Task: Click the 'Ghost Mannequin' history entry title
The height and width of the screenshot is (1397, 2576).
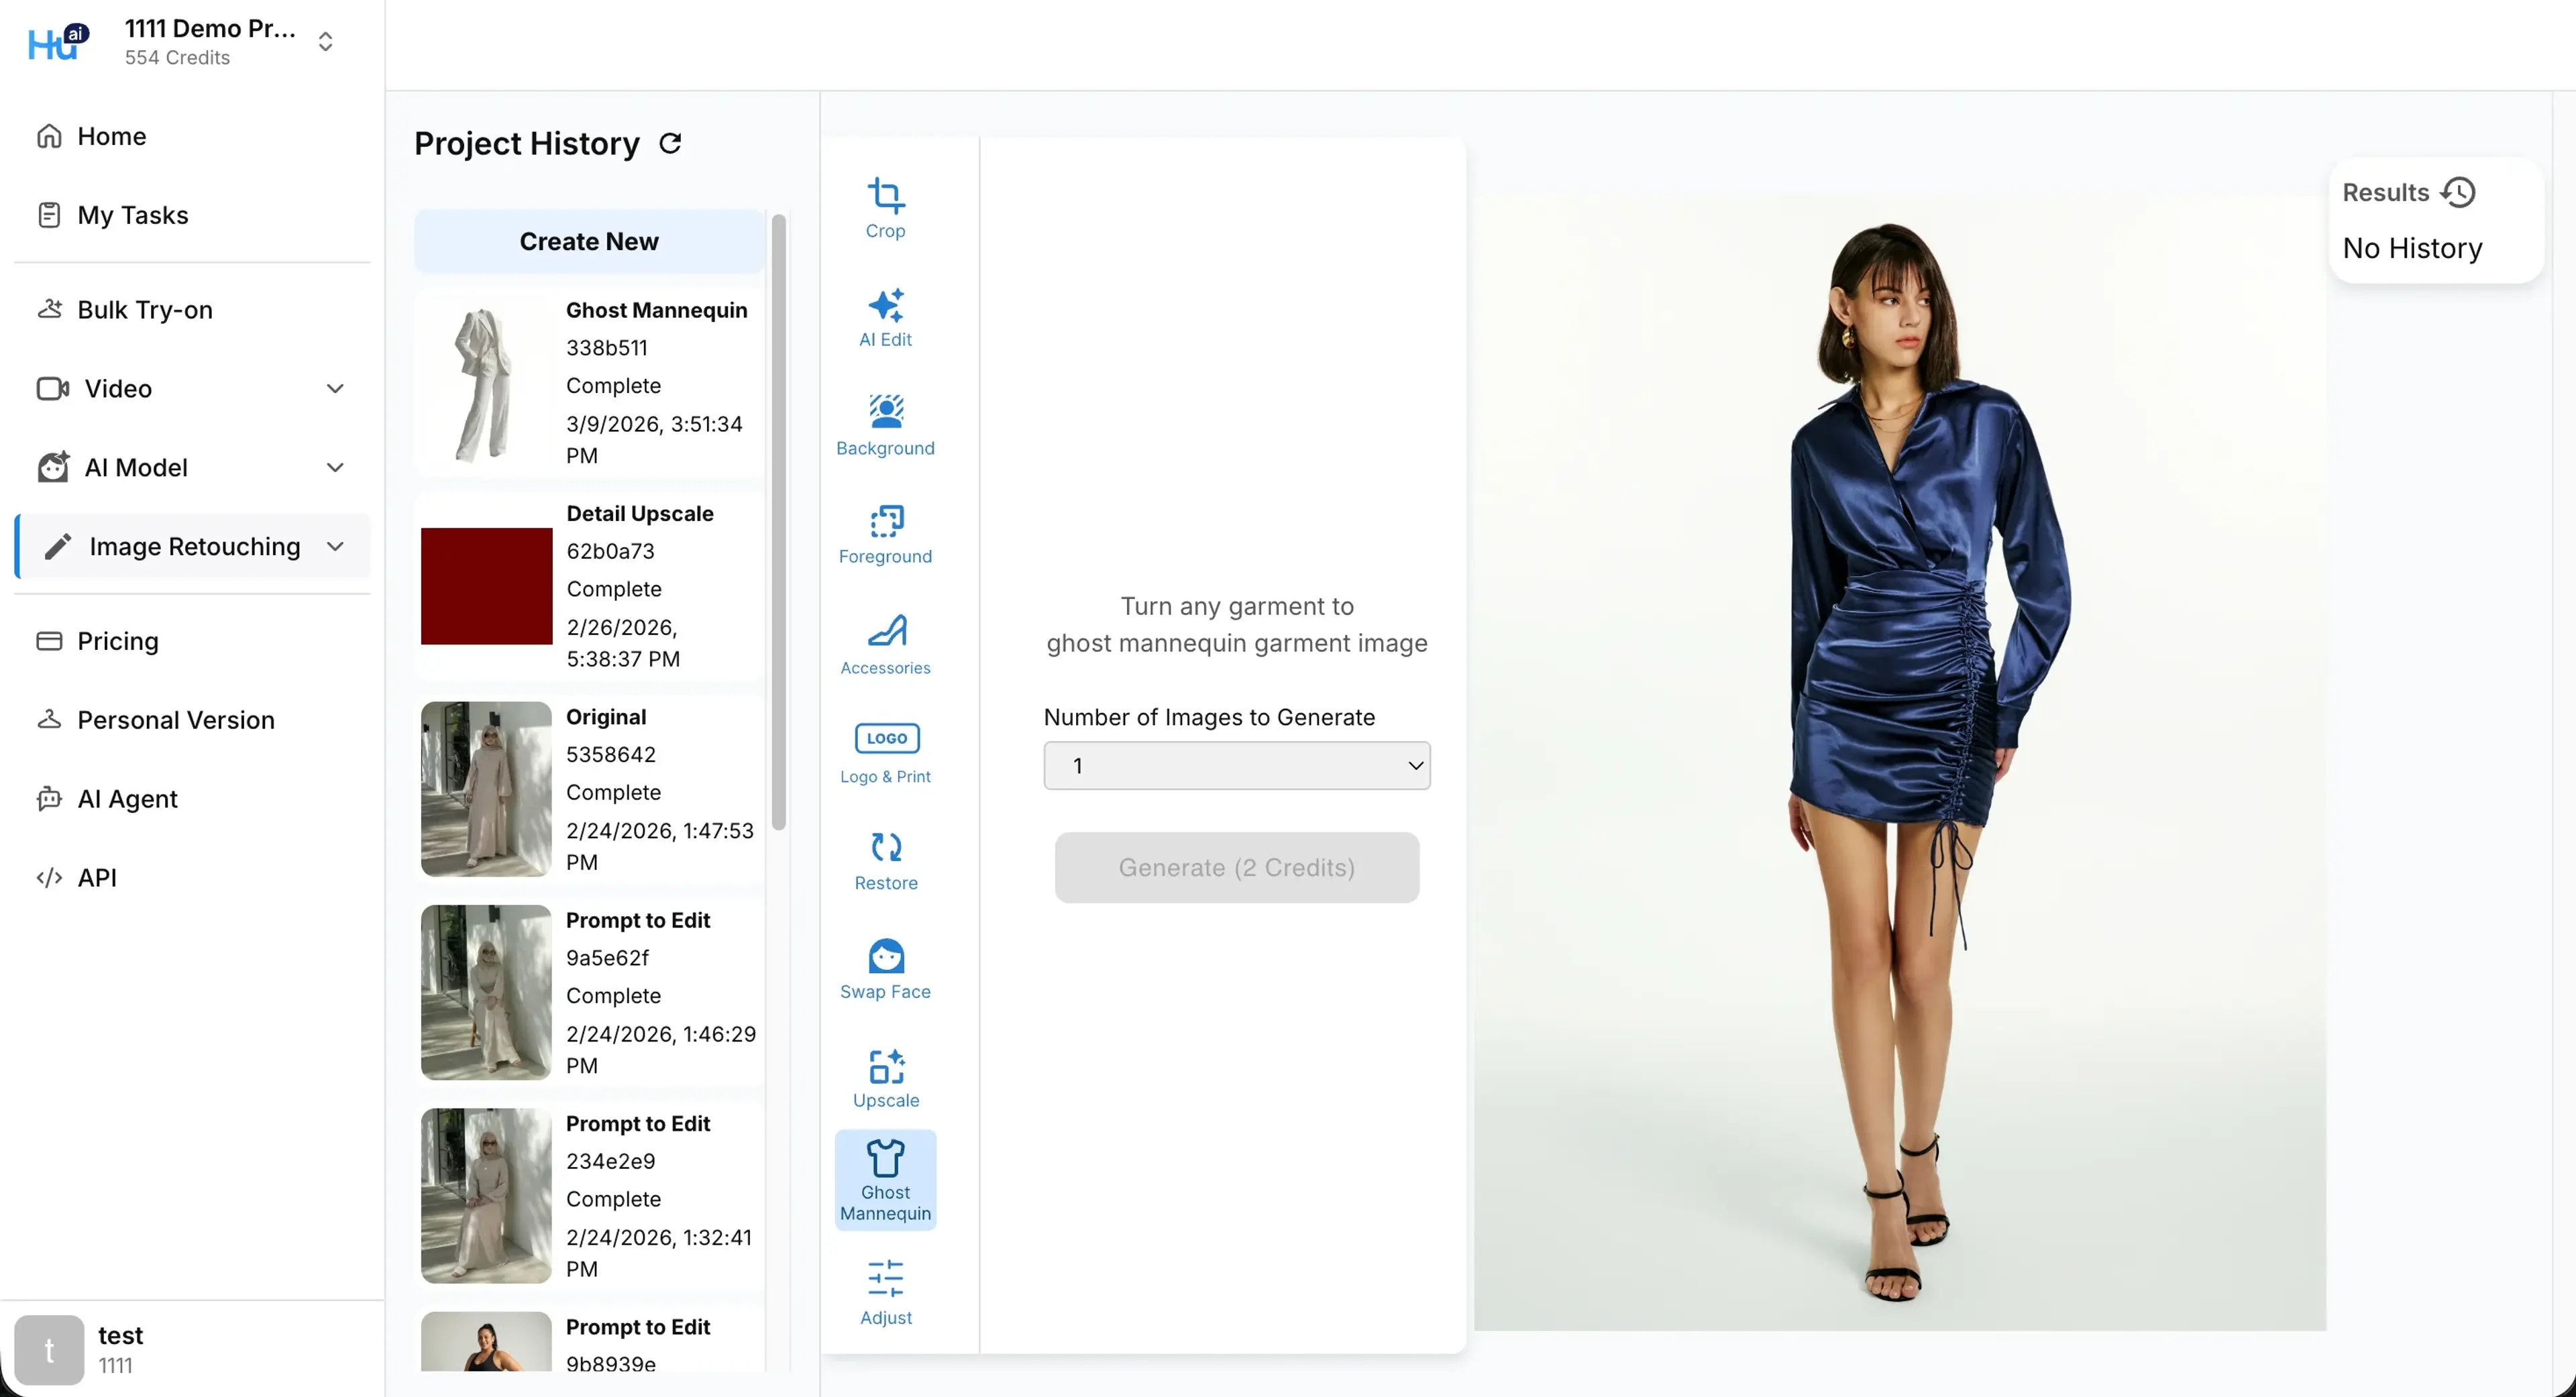Action: coord(656,310)
